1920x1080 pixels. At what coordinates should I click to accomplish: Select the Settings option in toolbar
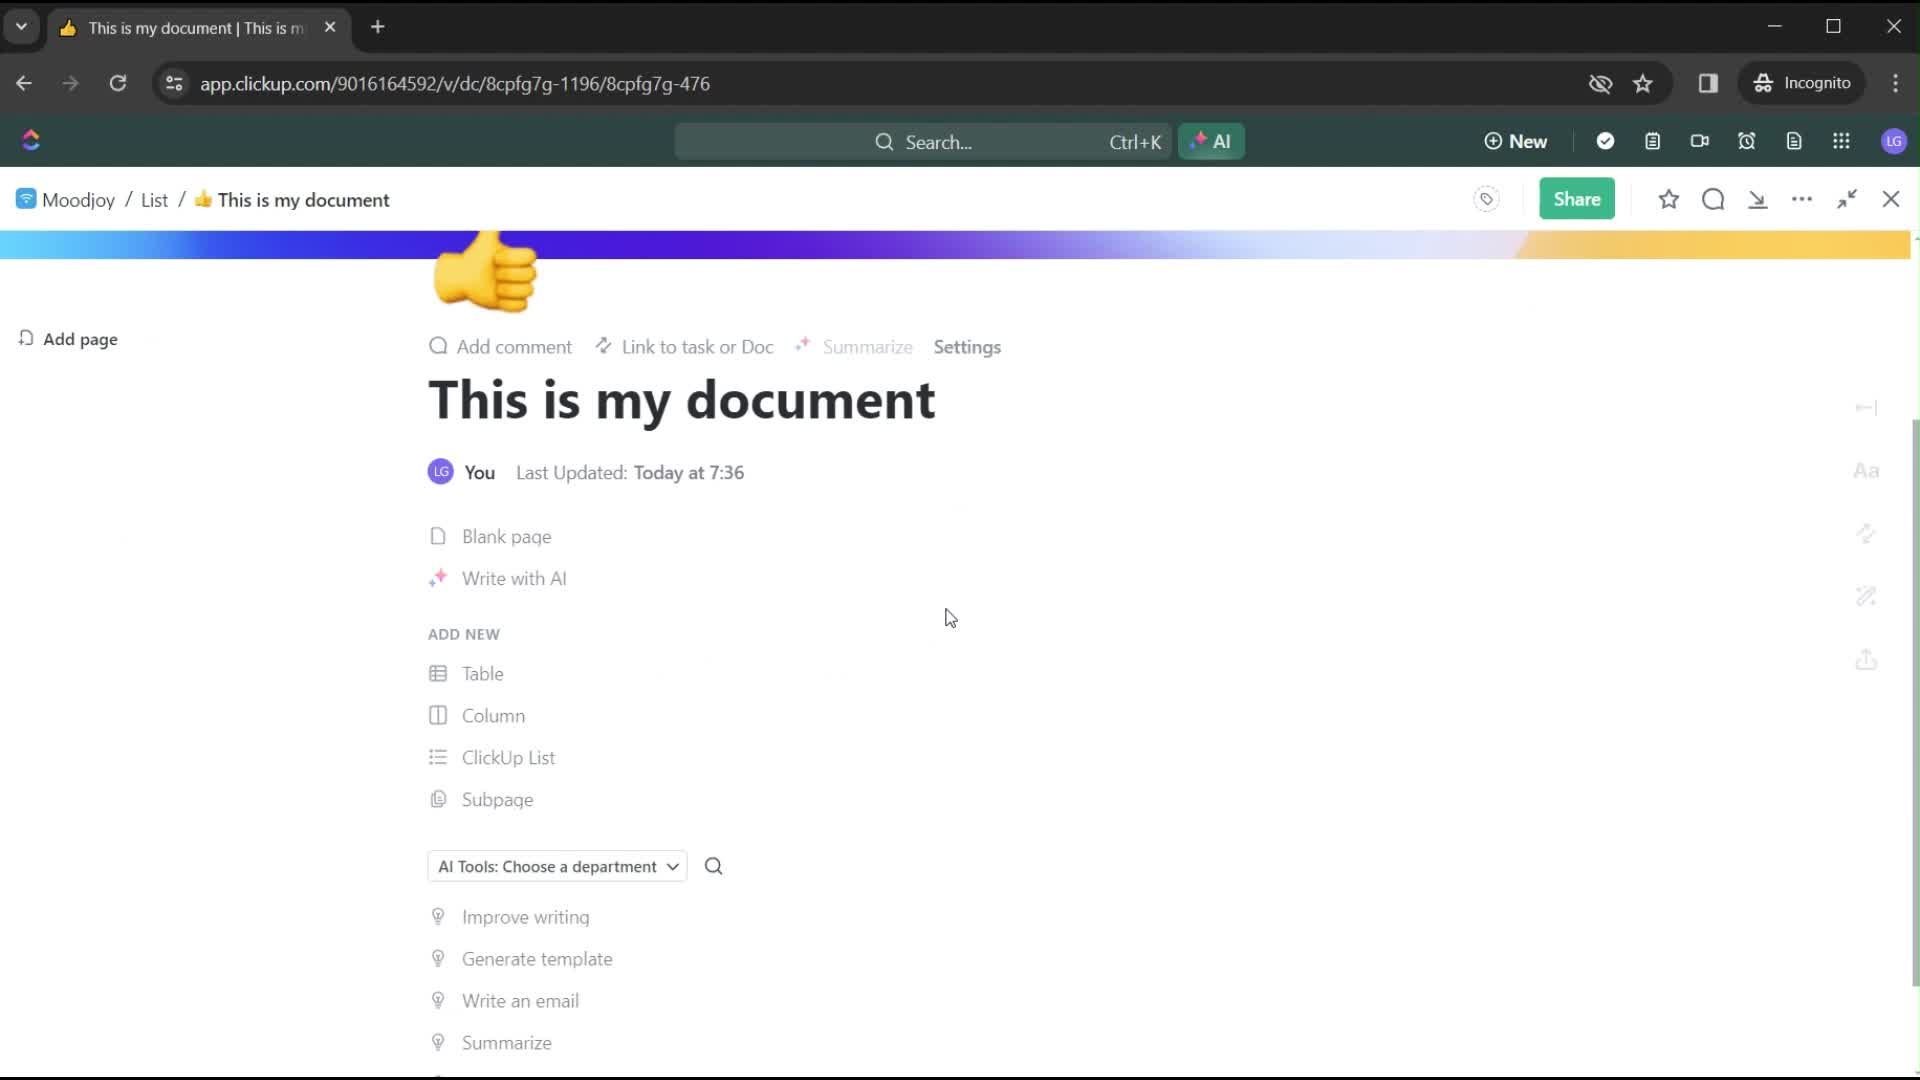969,345
